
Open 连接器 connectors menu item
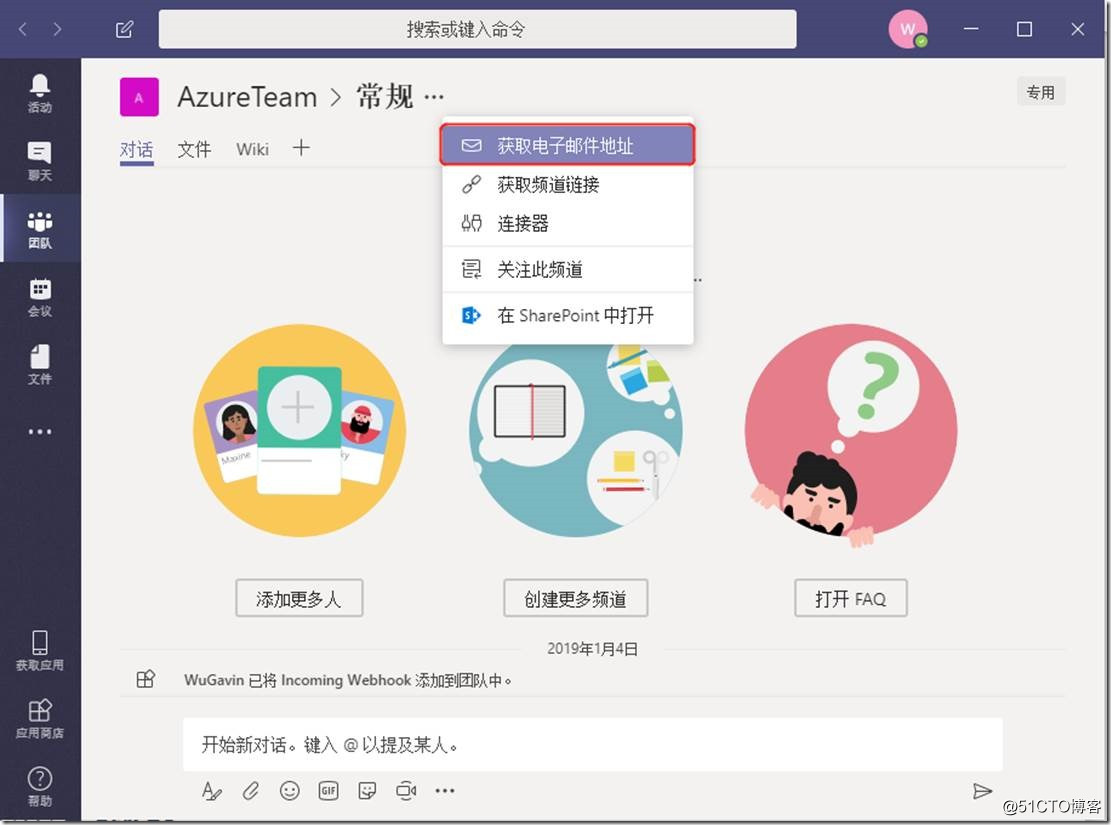point(567,224)
